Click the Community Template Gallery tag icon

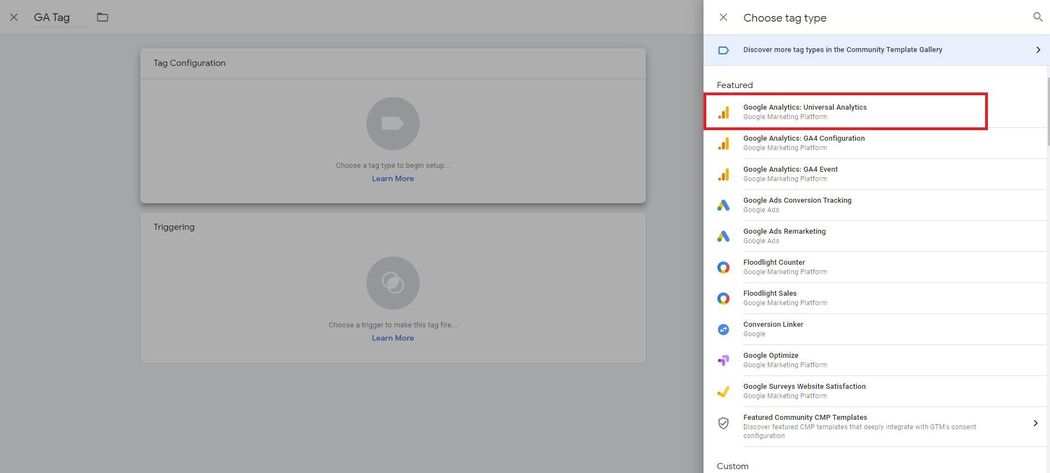pos(723,50)
